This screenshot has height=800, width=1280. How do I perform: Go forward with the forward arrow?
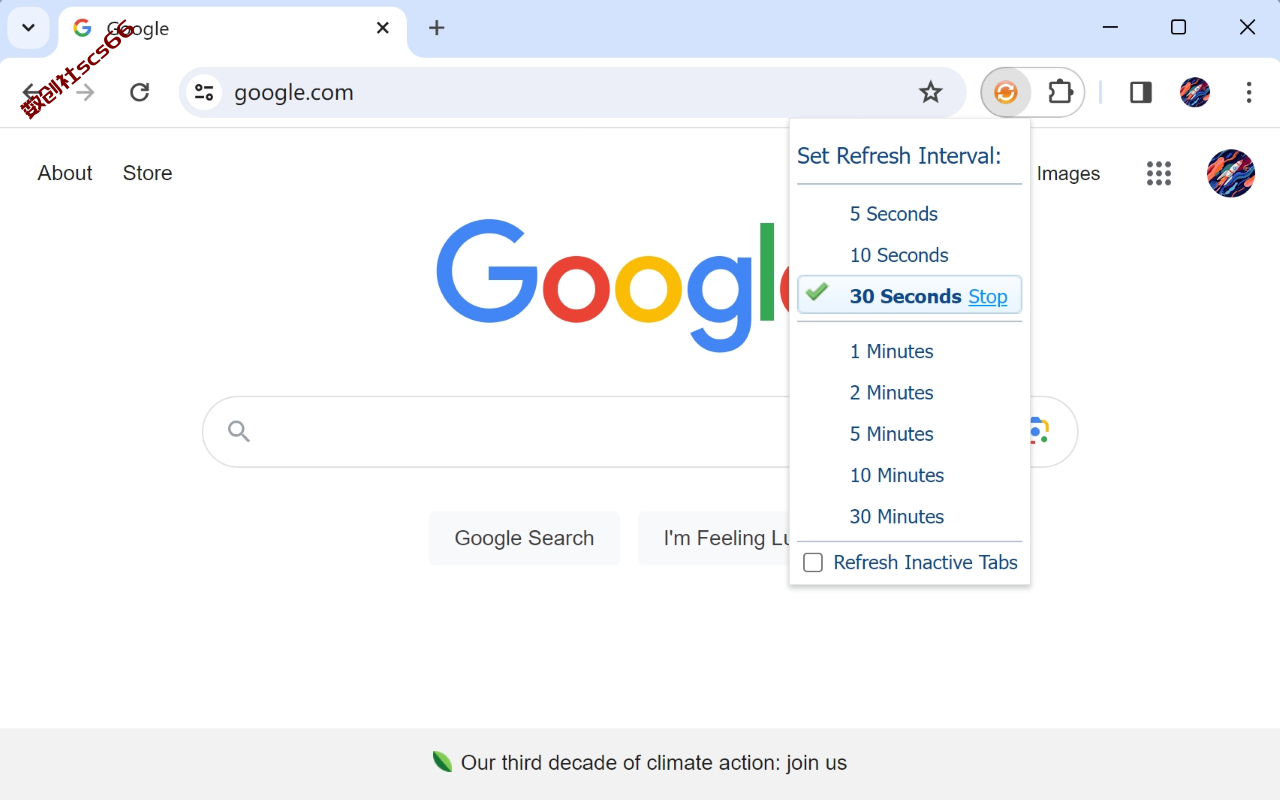click(x=85, y=93)
